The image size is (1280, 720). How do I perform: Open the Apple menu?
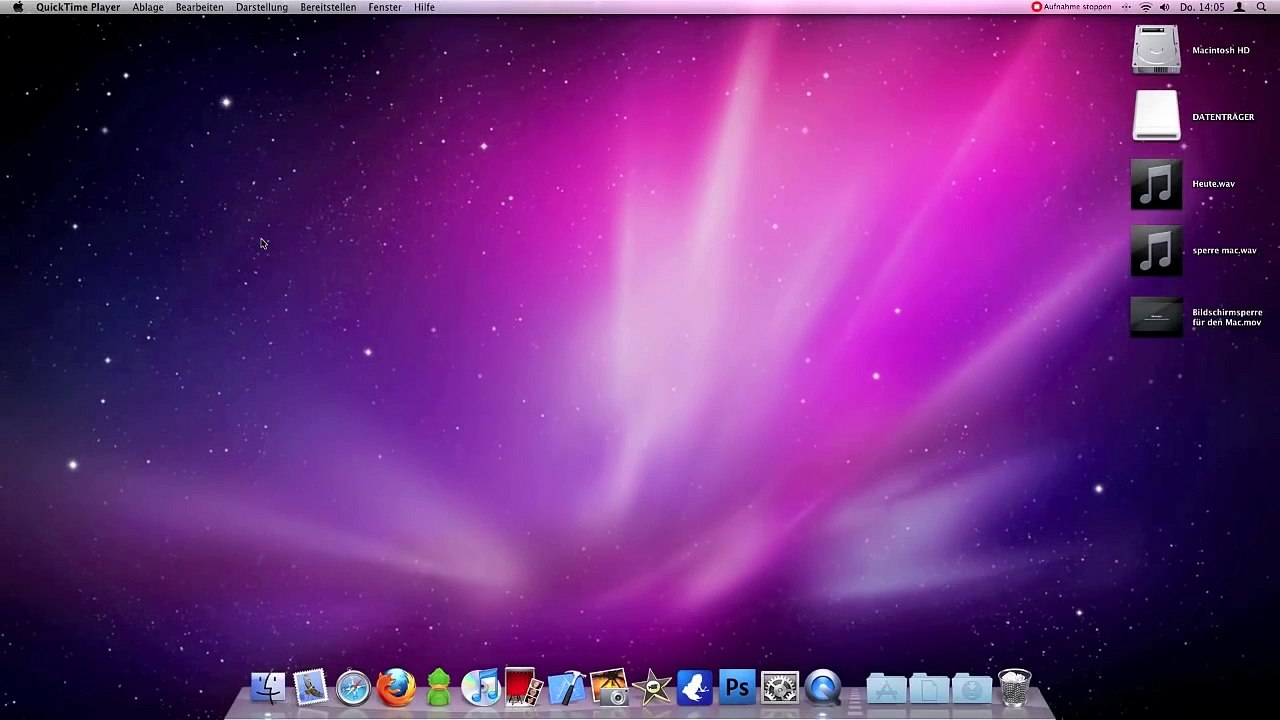pos(17,7)
